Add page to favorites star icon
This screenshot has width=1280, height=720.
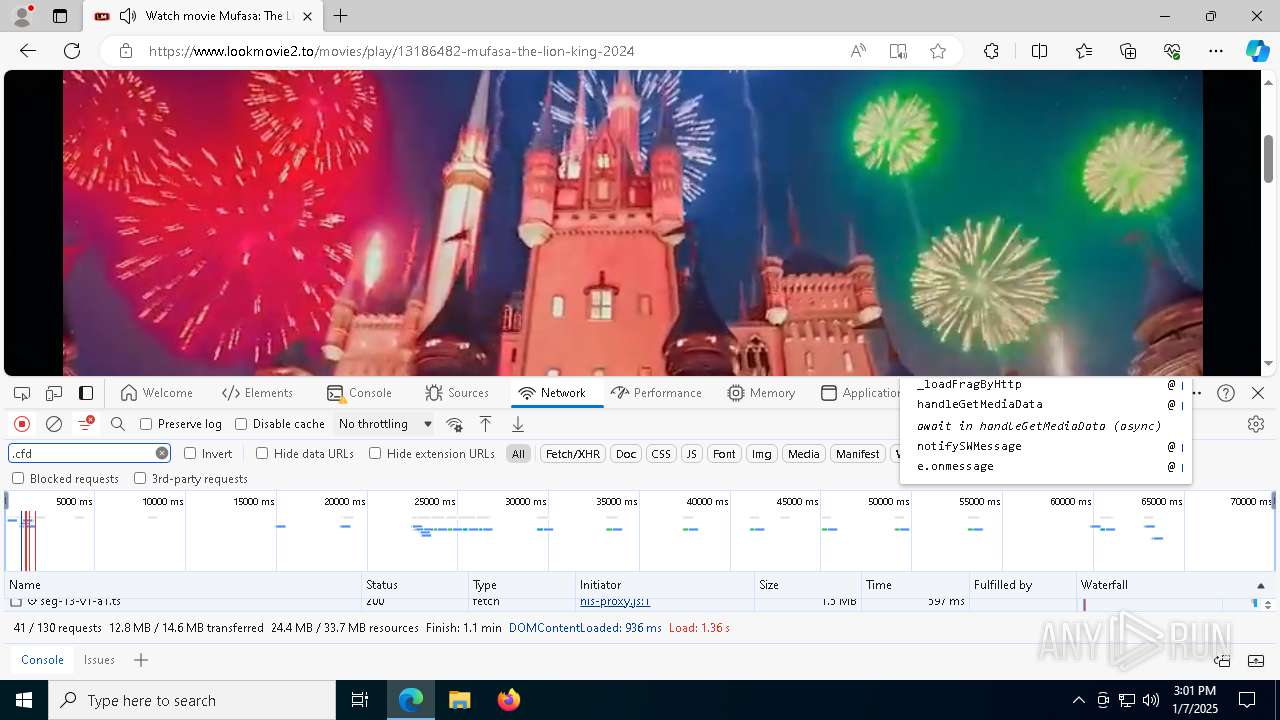[938, 51]
